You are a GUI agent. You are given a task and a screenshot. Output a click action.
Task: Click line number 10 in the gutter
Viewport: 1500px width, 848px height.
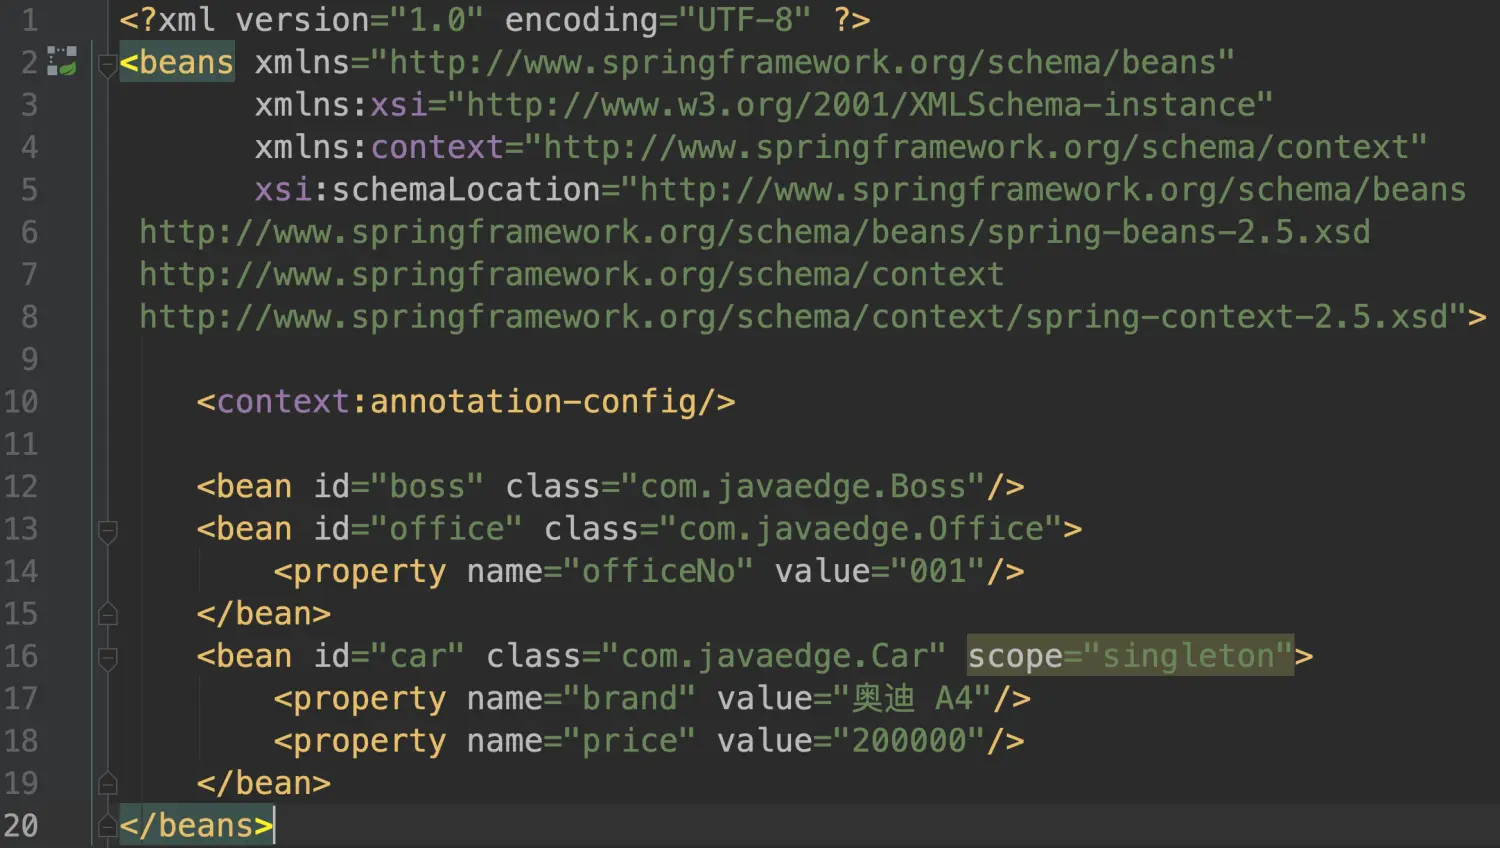point(21,402)
